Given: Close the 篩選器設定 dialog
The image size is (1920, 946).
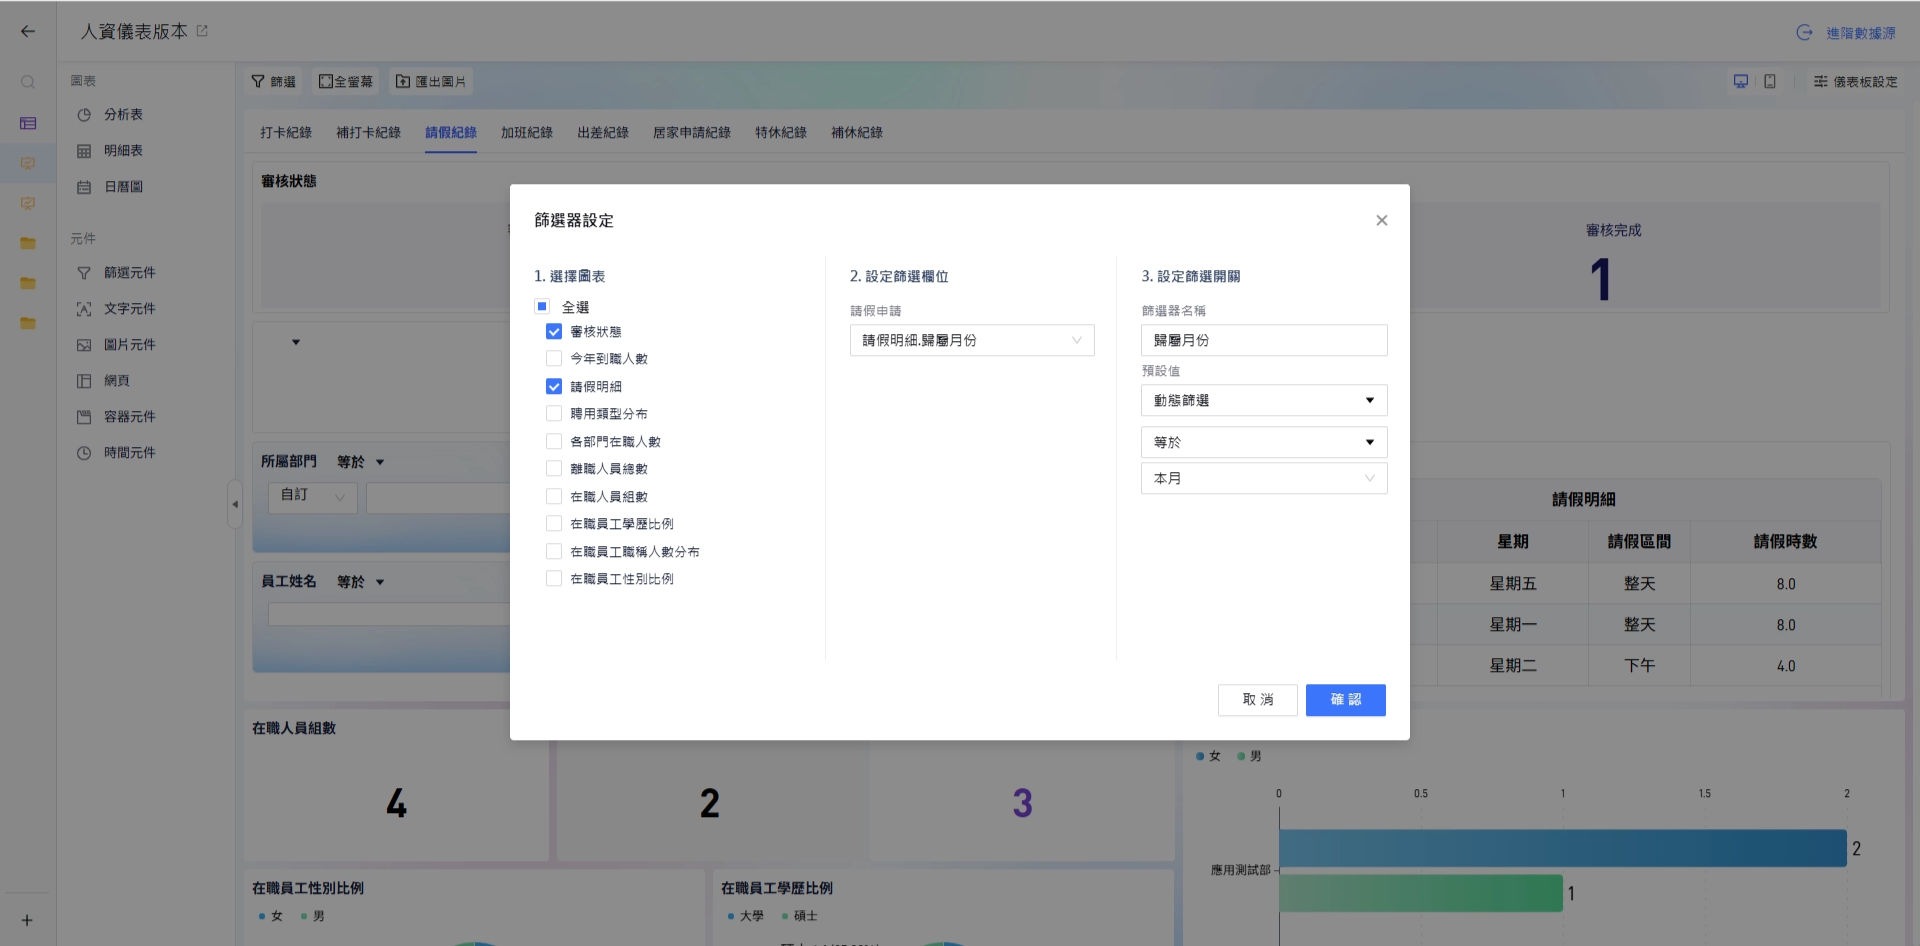Looking at the screenshot, I should tap(1381, 220).
